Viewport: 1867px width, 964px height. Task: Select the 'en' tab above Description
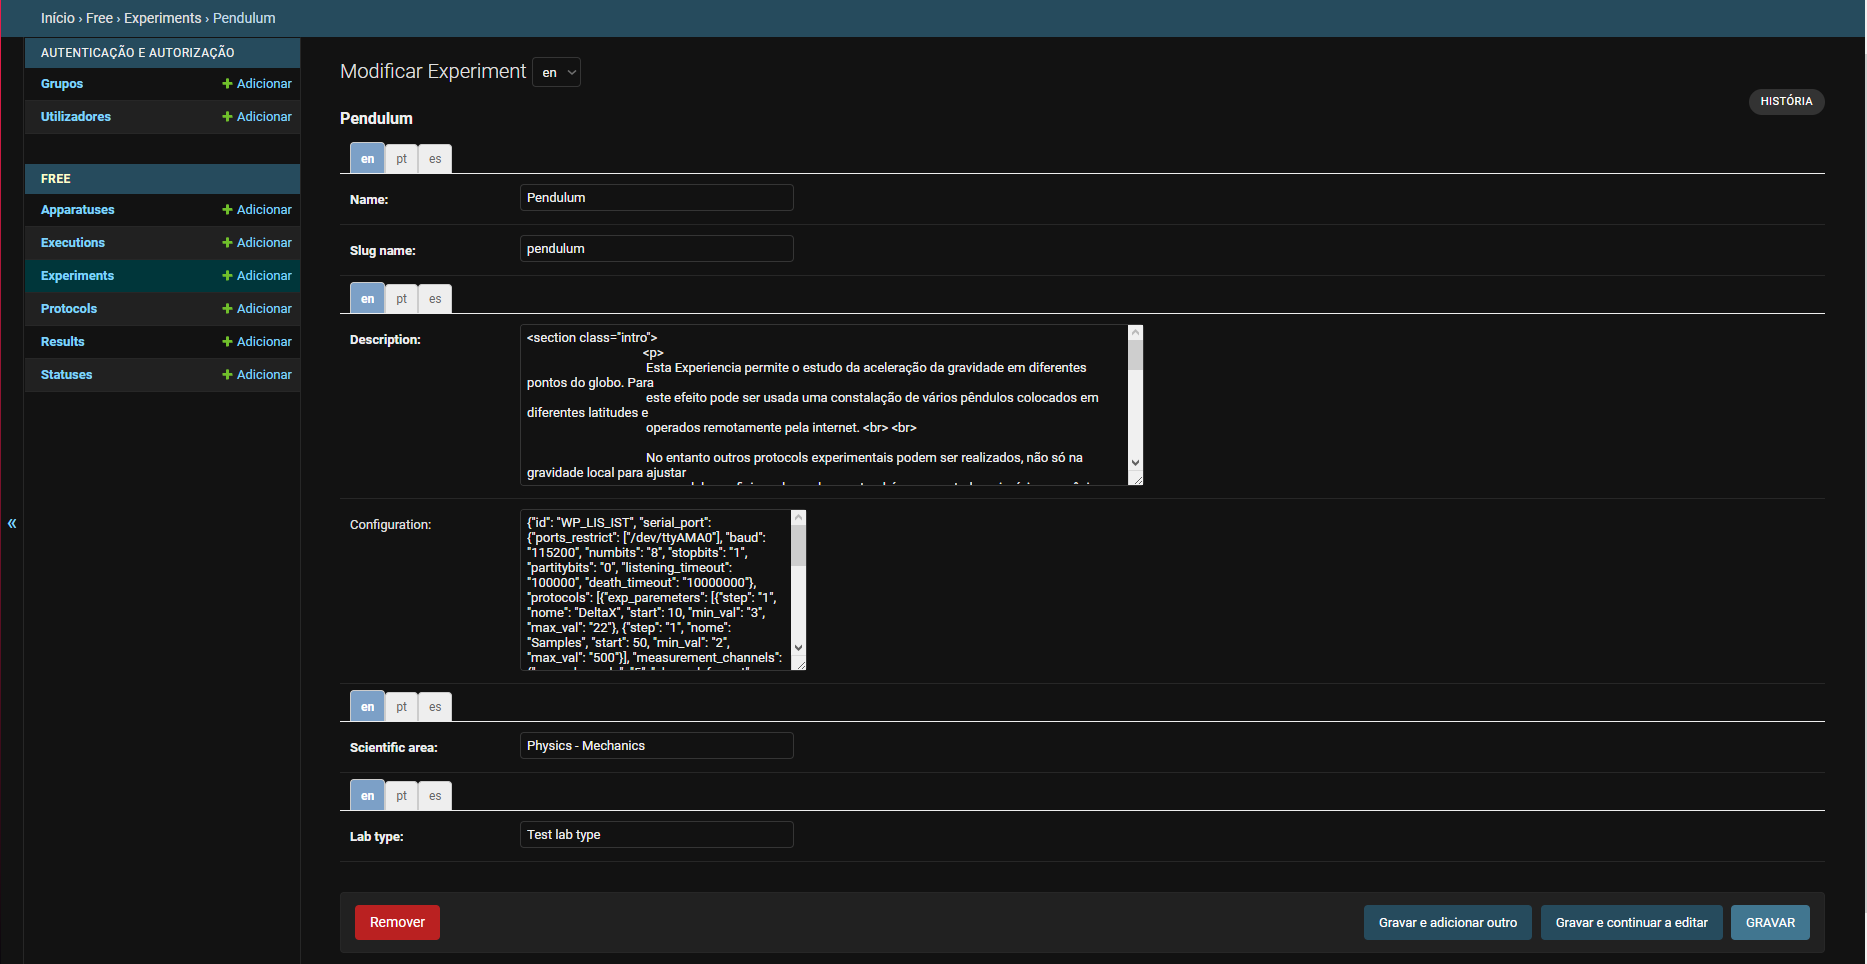point(367,299)
